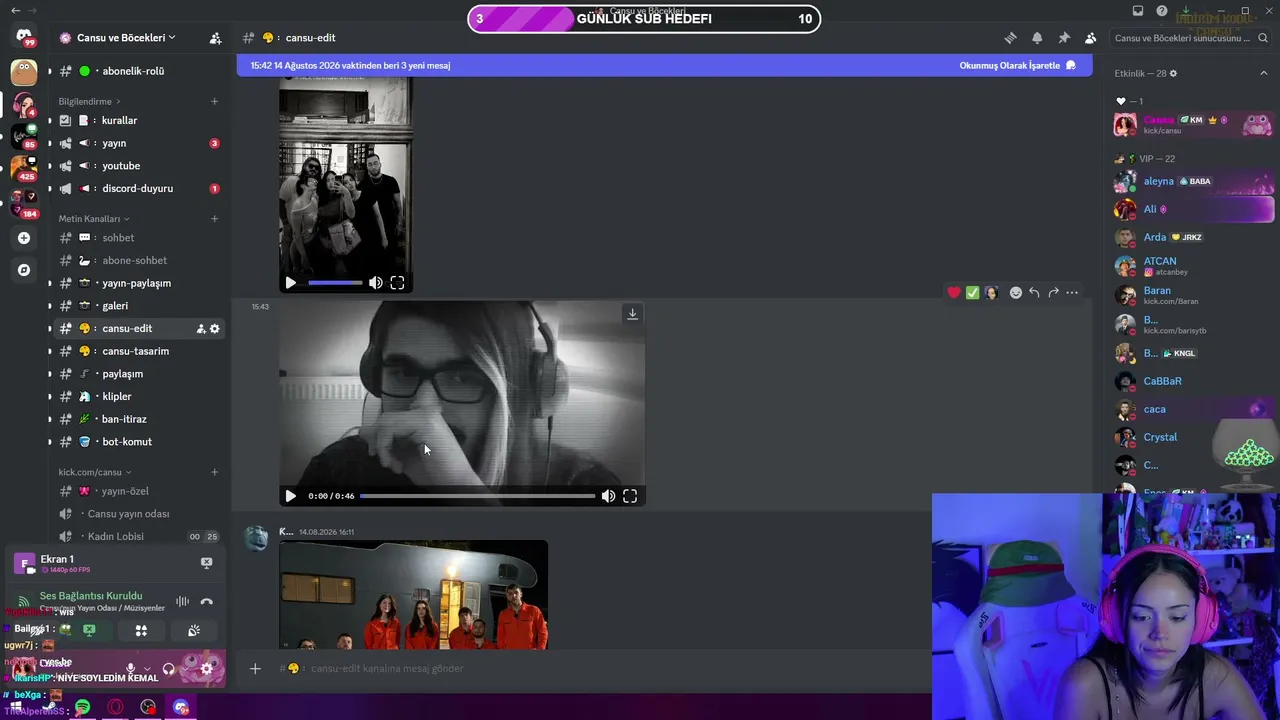Open the inbox icon in title bar
The width and height of the screenshot is (1280, 720).
coord(1138,11)
